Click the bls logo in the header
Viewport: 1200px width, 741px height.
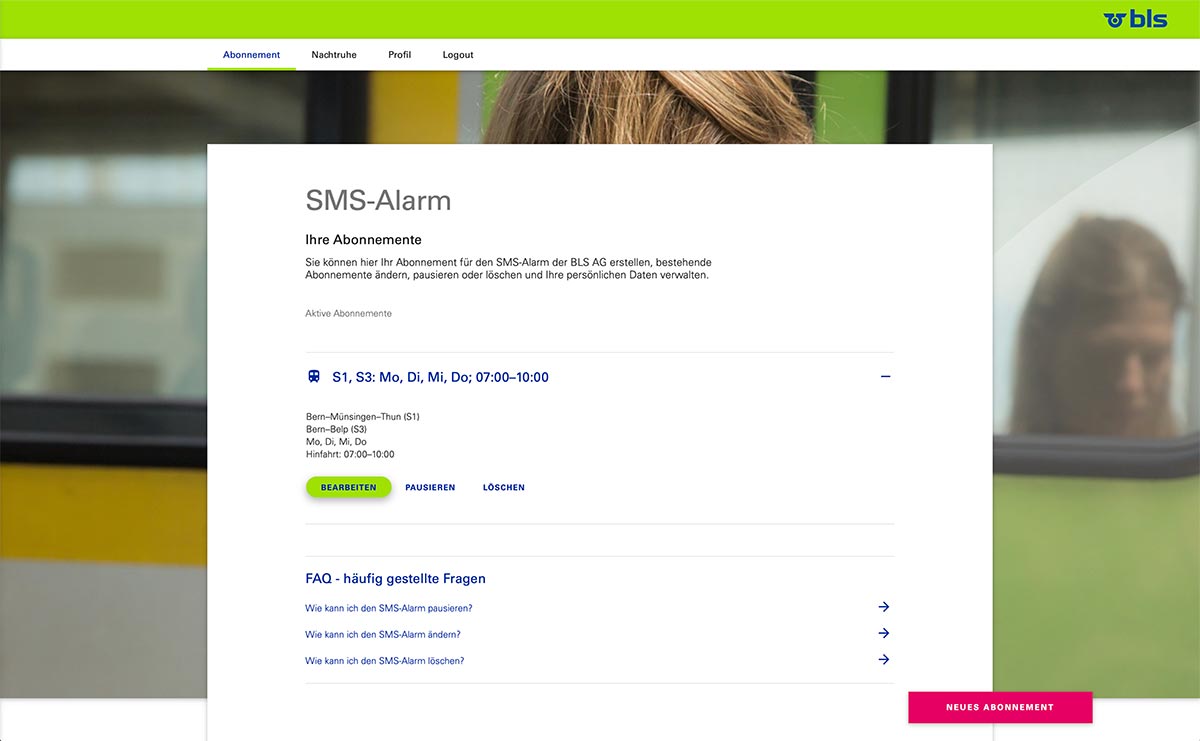tap(1135, 19)
